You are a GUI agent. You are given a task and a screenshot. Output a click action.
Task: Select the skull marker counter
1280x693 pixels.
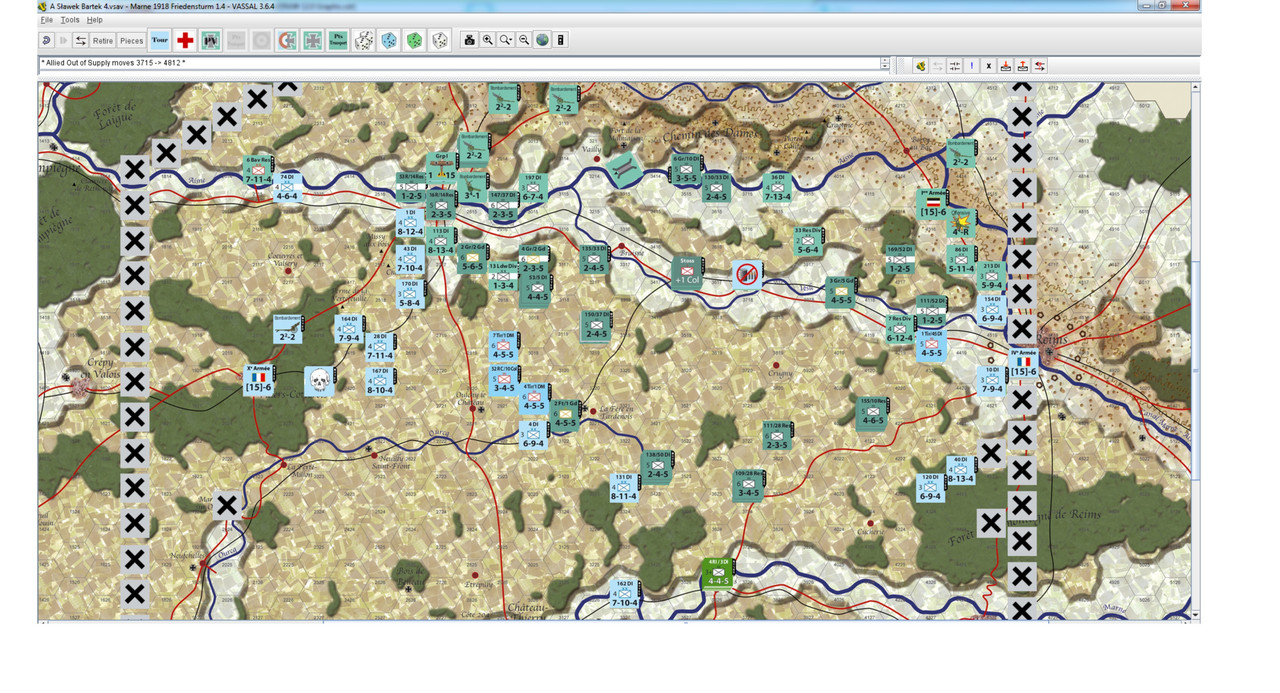point(319,381)
